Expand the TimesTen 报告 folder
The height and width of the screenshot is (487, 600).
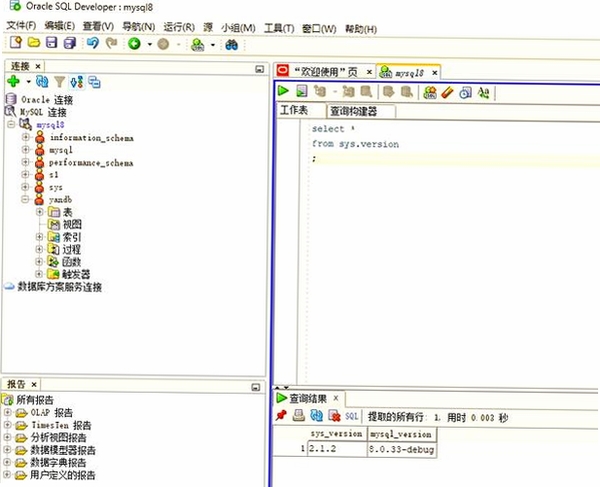click(x=7, y=425)
